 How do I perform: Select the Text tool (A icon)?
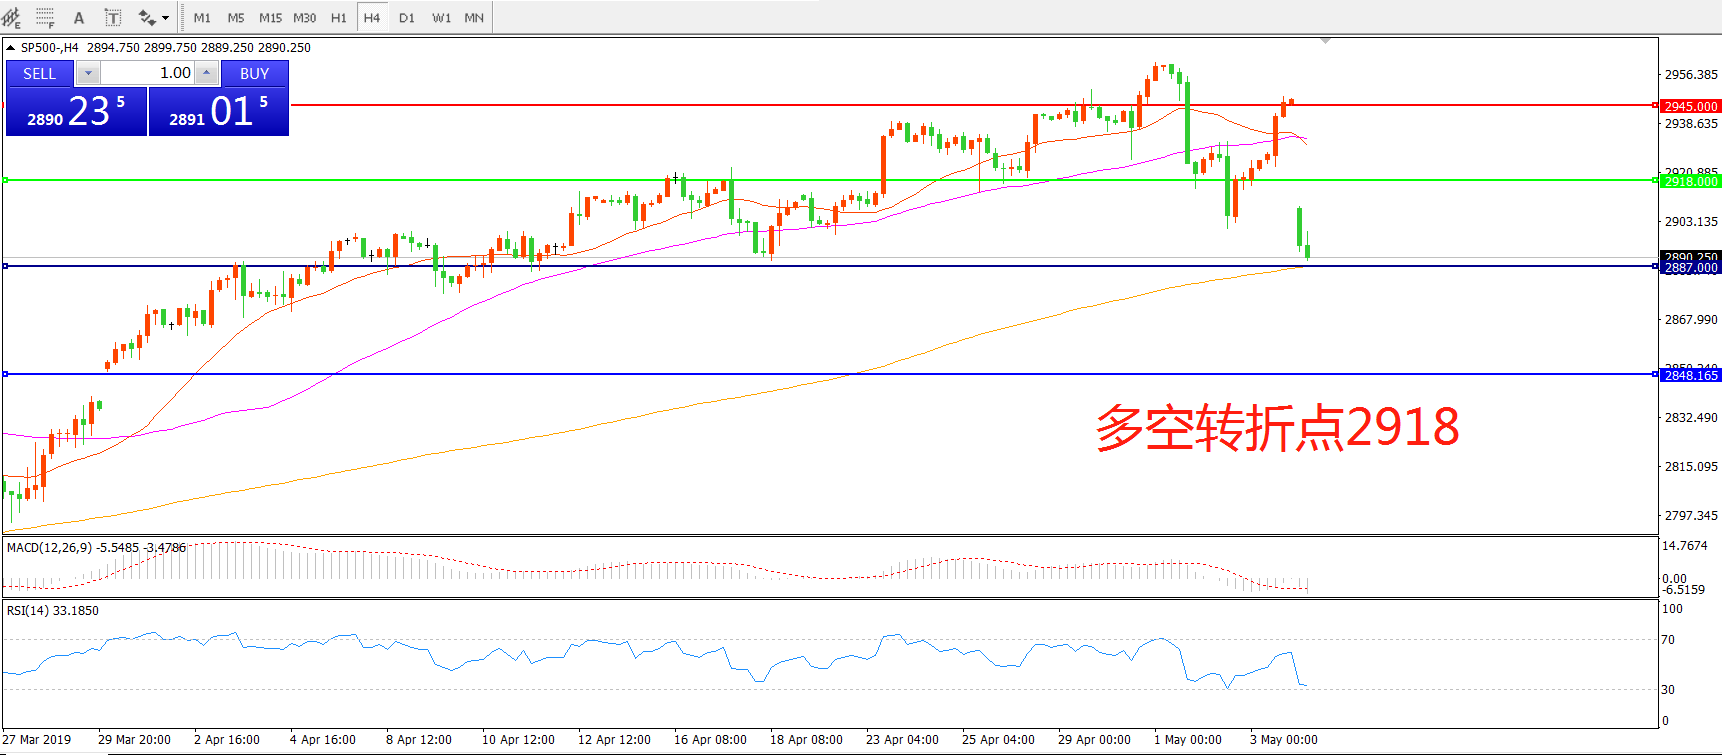point(79,18)
